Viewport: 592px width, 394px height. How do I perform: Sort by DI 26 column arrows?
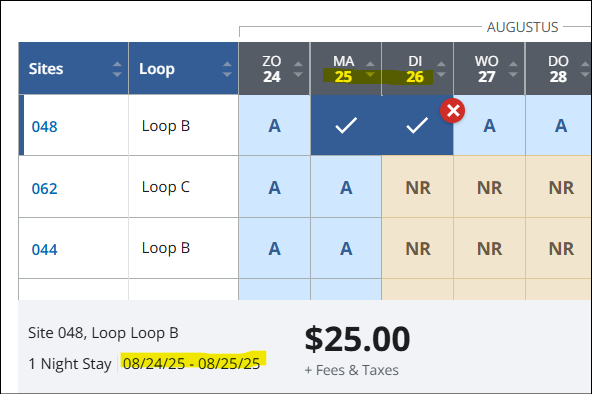[441, 69]
